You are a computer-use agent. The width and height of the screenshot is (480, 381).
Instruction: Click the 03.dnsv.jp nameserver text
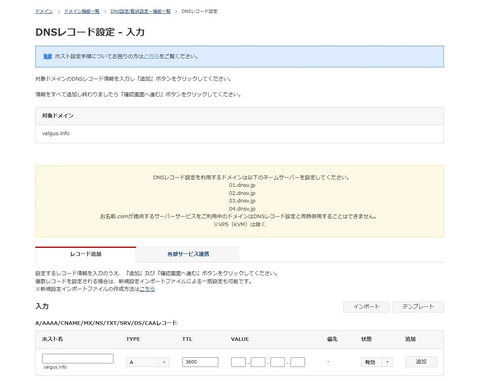(242, 201)
